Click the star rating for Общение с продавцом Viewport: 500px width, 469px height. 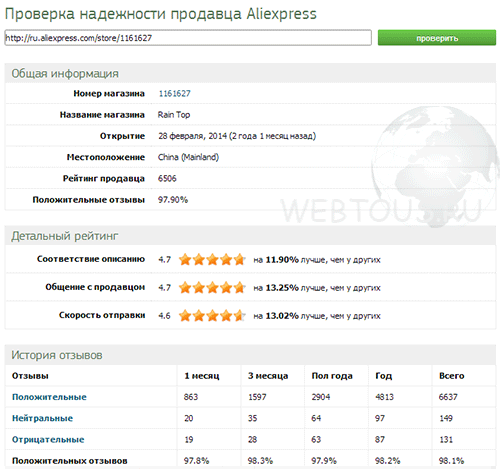coord(212,287)
